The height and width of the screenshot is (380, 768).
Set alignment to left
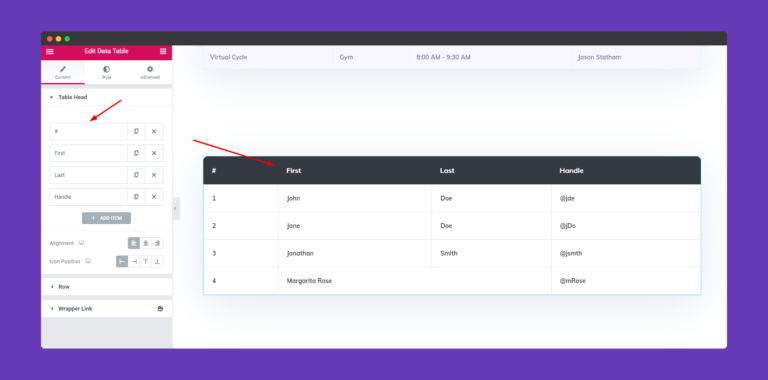134,243
